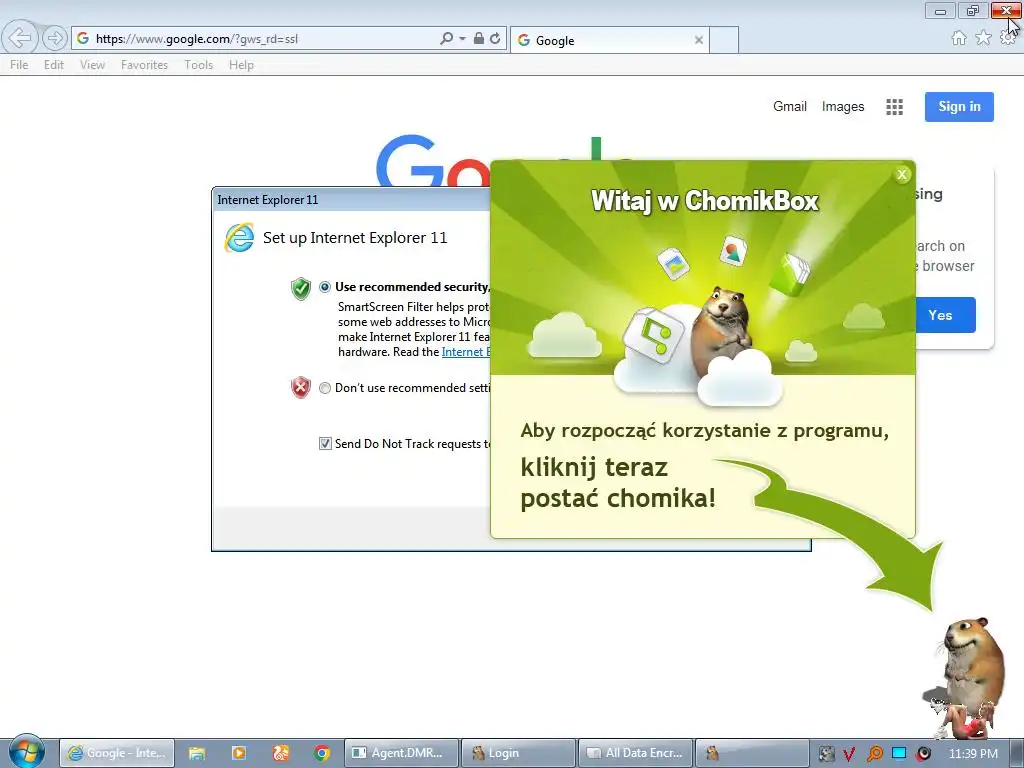The height and width of the screenshot is (768, 1024).
Task: Click the search magnifier in address bar
Action: [x=447, y=39]
